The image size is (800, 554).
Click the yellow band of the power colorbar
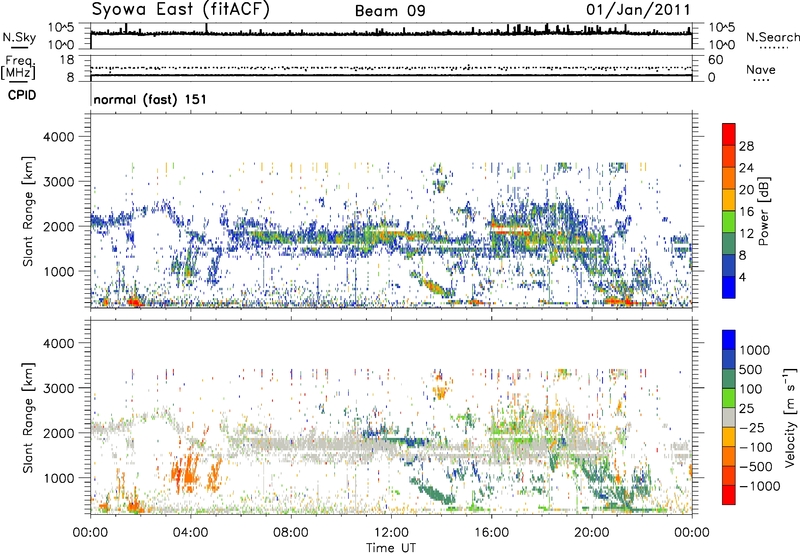[729, 199]
